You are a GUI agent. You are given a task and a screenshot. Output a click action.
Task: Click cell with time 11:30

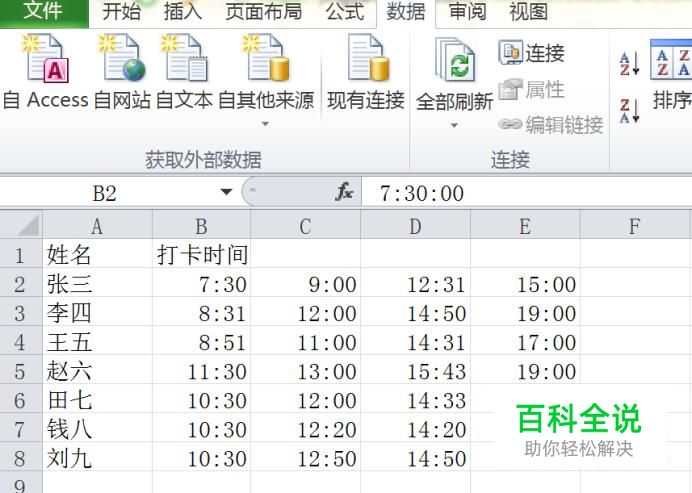[202, 371]
